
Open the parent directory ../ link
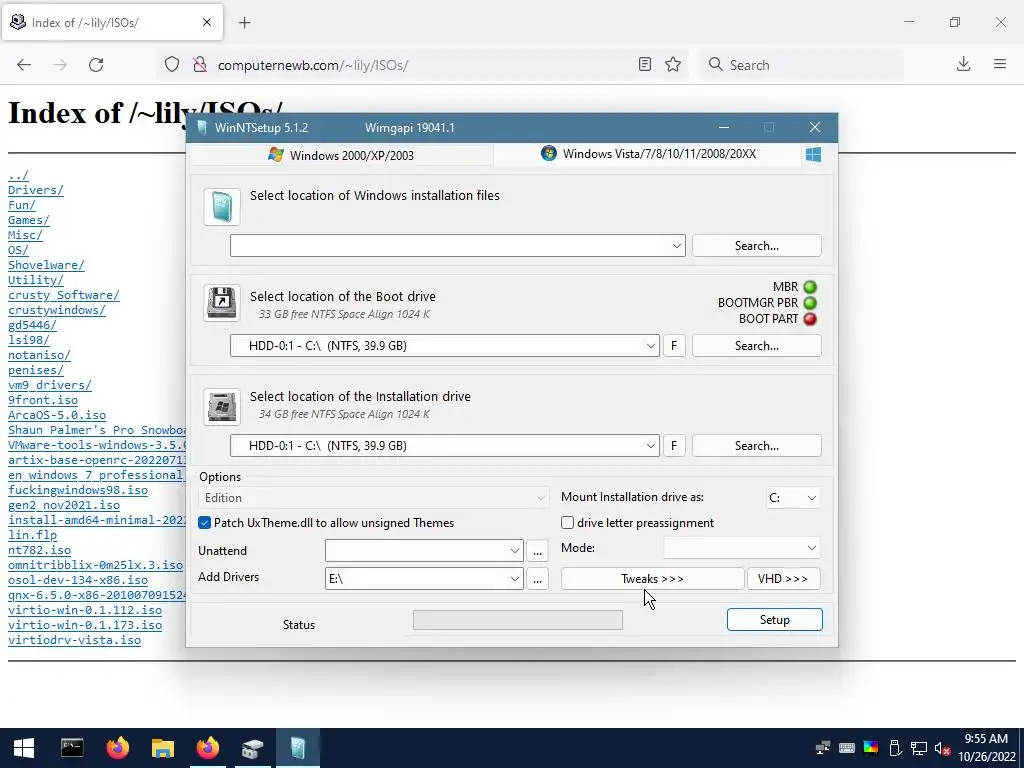click(18, 176)
